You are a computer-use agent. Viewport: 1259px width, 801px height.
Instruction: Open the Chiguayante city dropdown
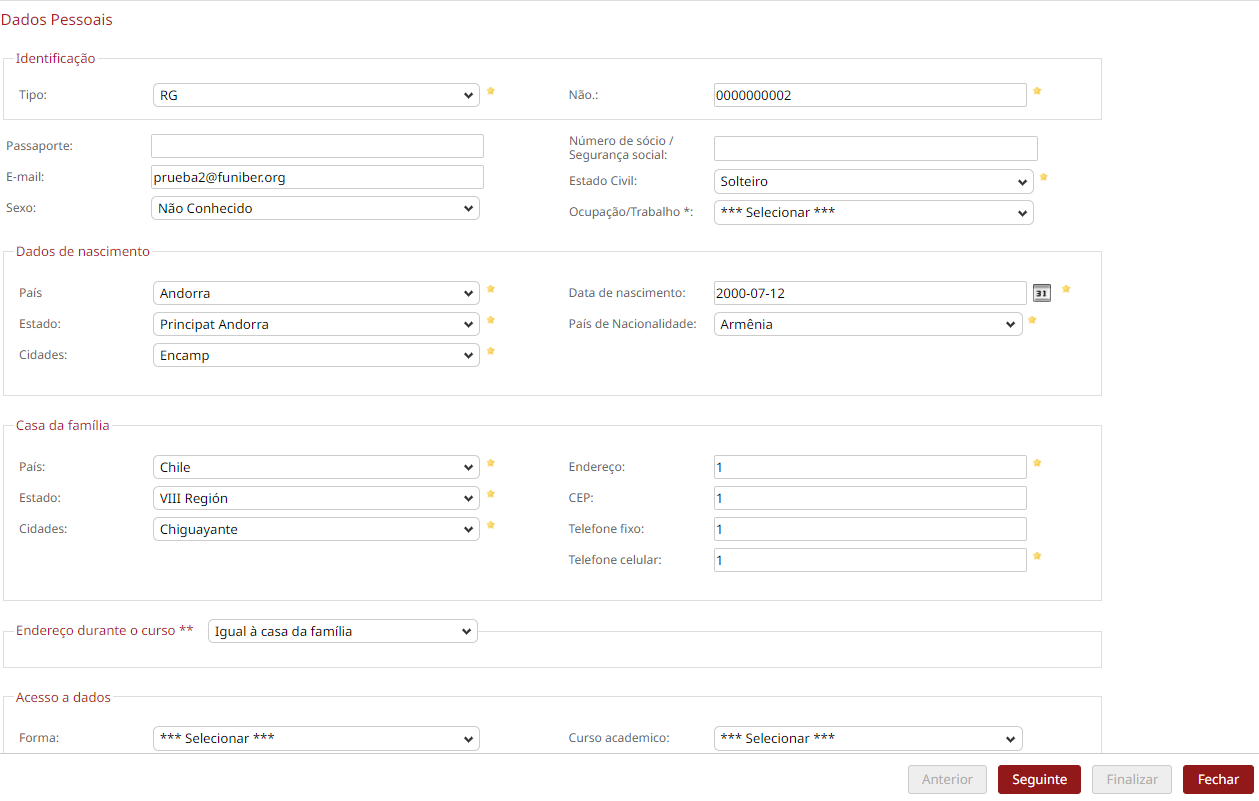click(x=315, y=529)
